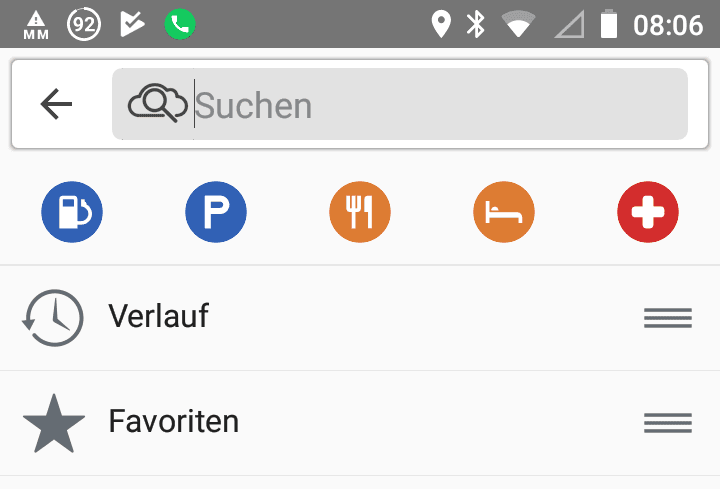Grab the Favoriten reorder handle
The width and height of the screenshot is (720, 489).
coord(668,423)
